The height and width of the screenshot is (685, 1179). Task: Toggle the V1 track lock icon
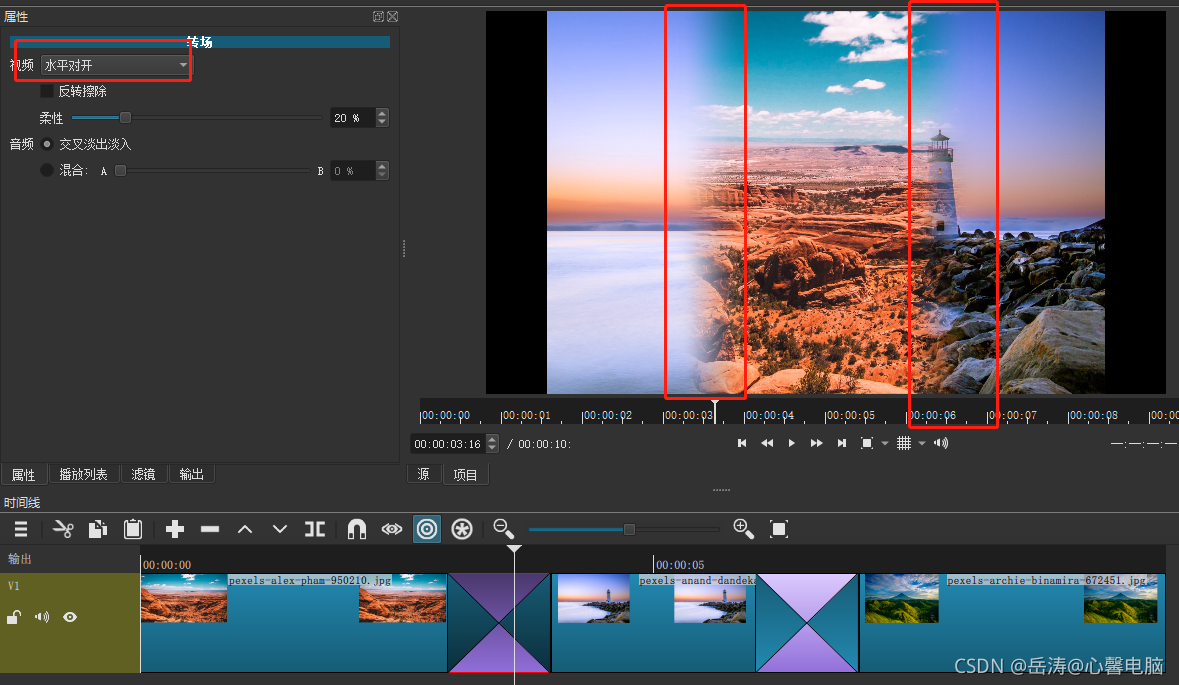click(x=14, y=617)
